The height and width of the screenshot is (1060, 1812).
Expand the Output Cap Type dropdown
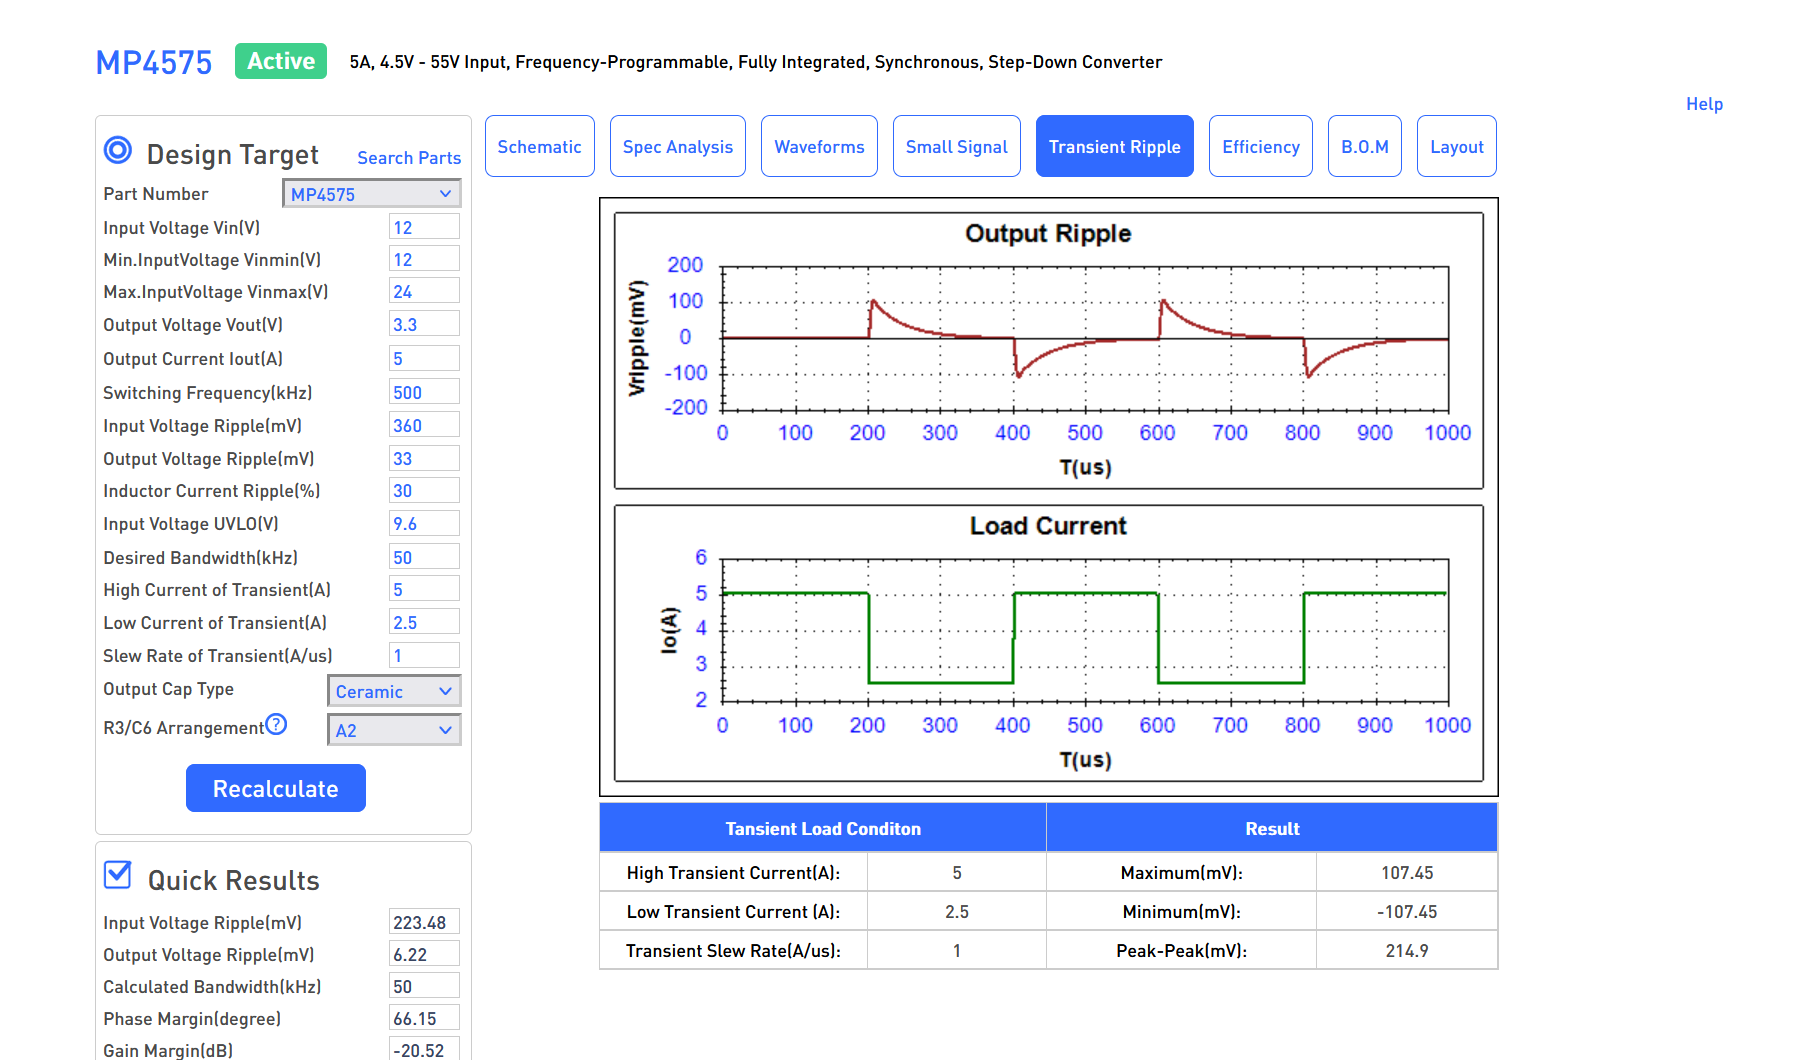394,691
